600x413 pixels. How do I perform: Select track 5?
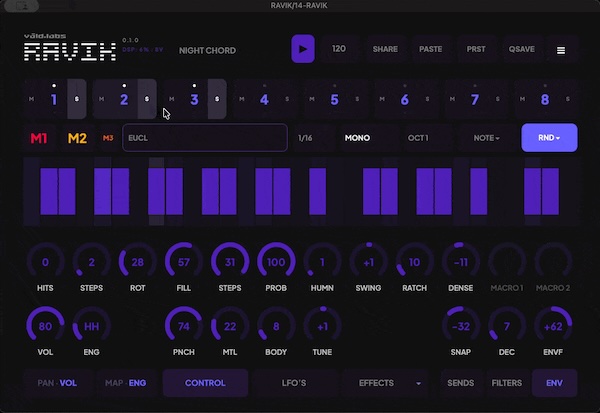click(334, 100)
